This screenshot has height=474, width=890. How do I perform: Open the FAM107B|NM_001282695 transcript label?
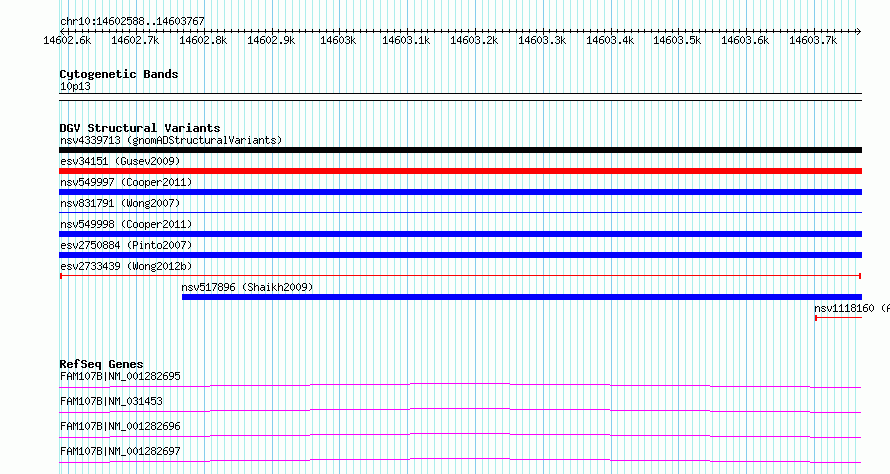click(x=120, y=376)
